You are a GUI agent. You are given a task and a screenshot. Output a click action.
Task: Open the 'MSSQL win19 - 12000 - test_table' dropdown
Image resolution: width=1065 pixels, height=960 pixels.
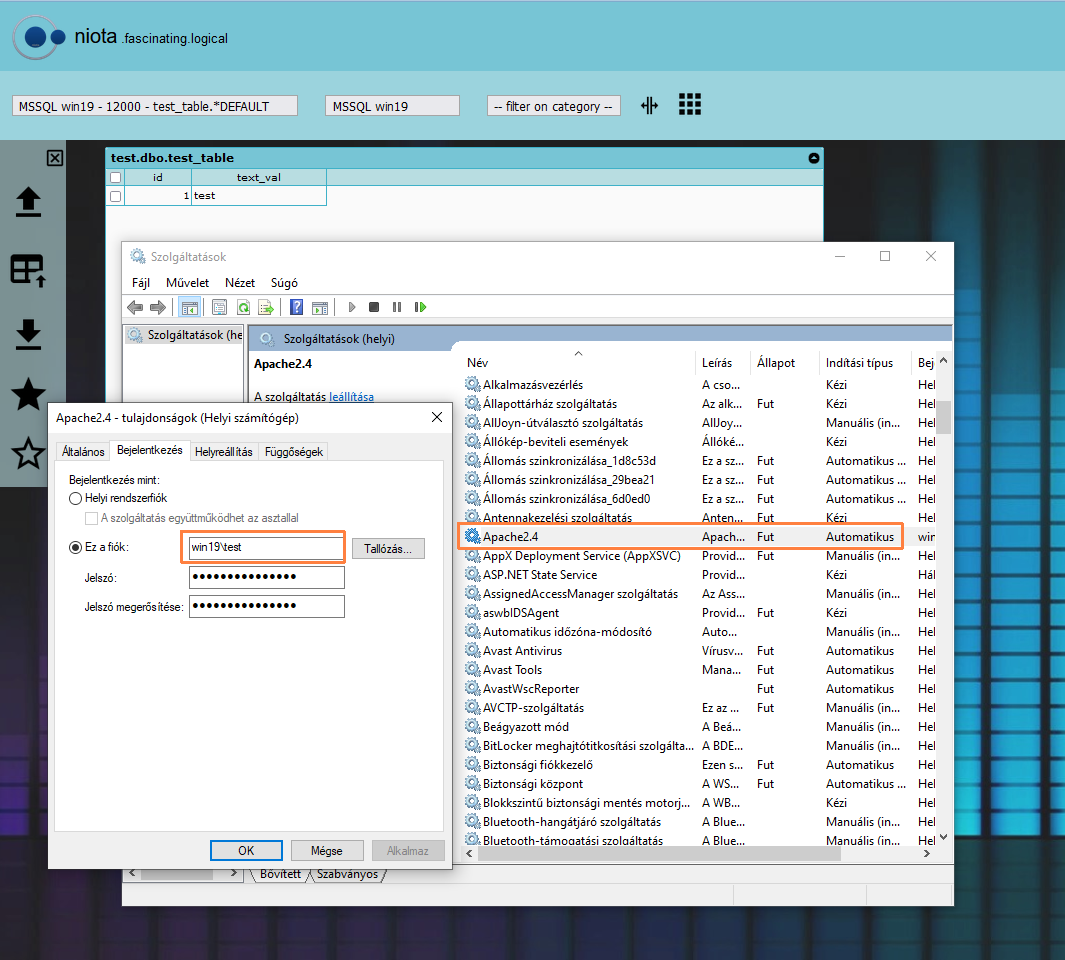155,106
